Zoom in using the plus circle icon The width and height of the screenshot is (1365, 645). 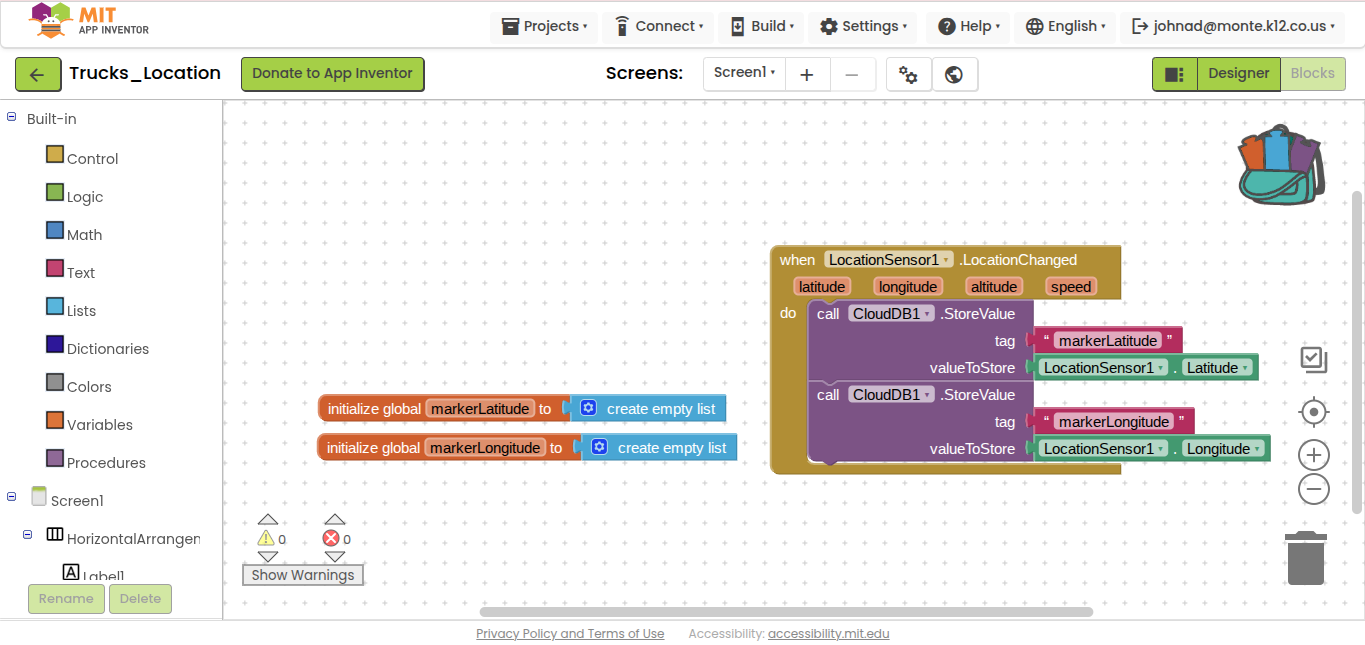[1313, 456]
